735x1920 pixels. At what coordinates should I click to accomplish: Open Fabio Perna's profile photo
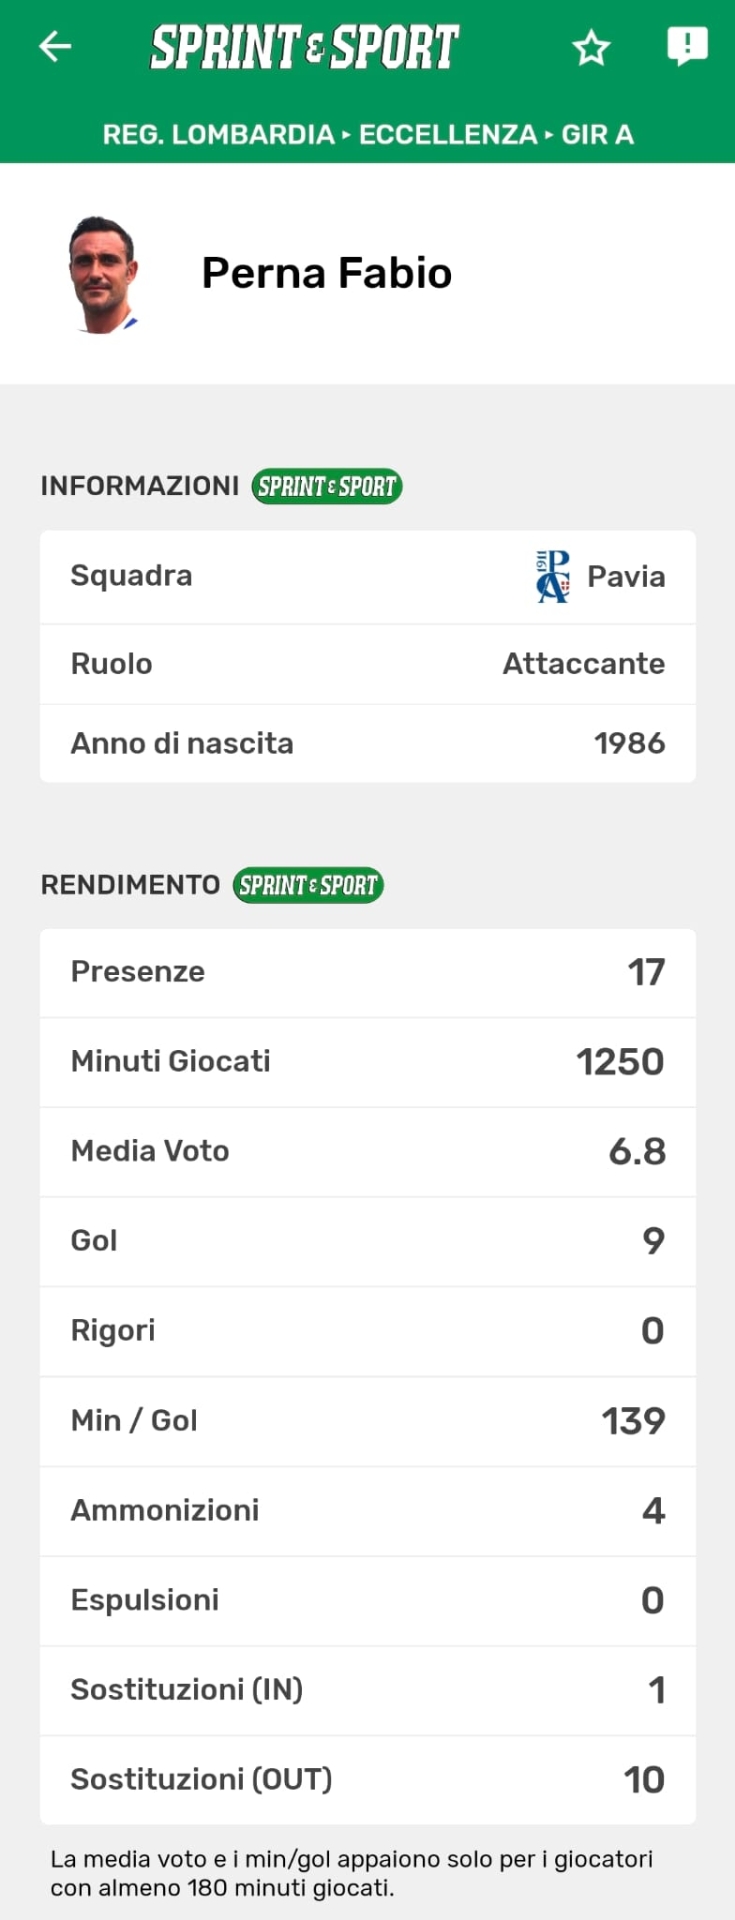(x=102, y=274)
